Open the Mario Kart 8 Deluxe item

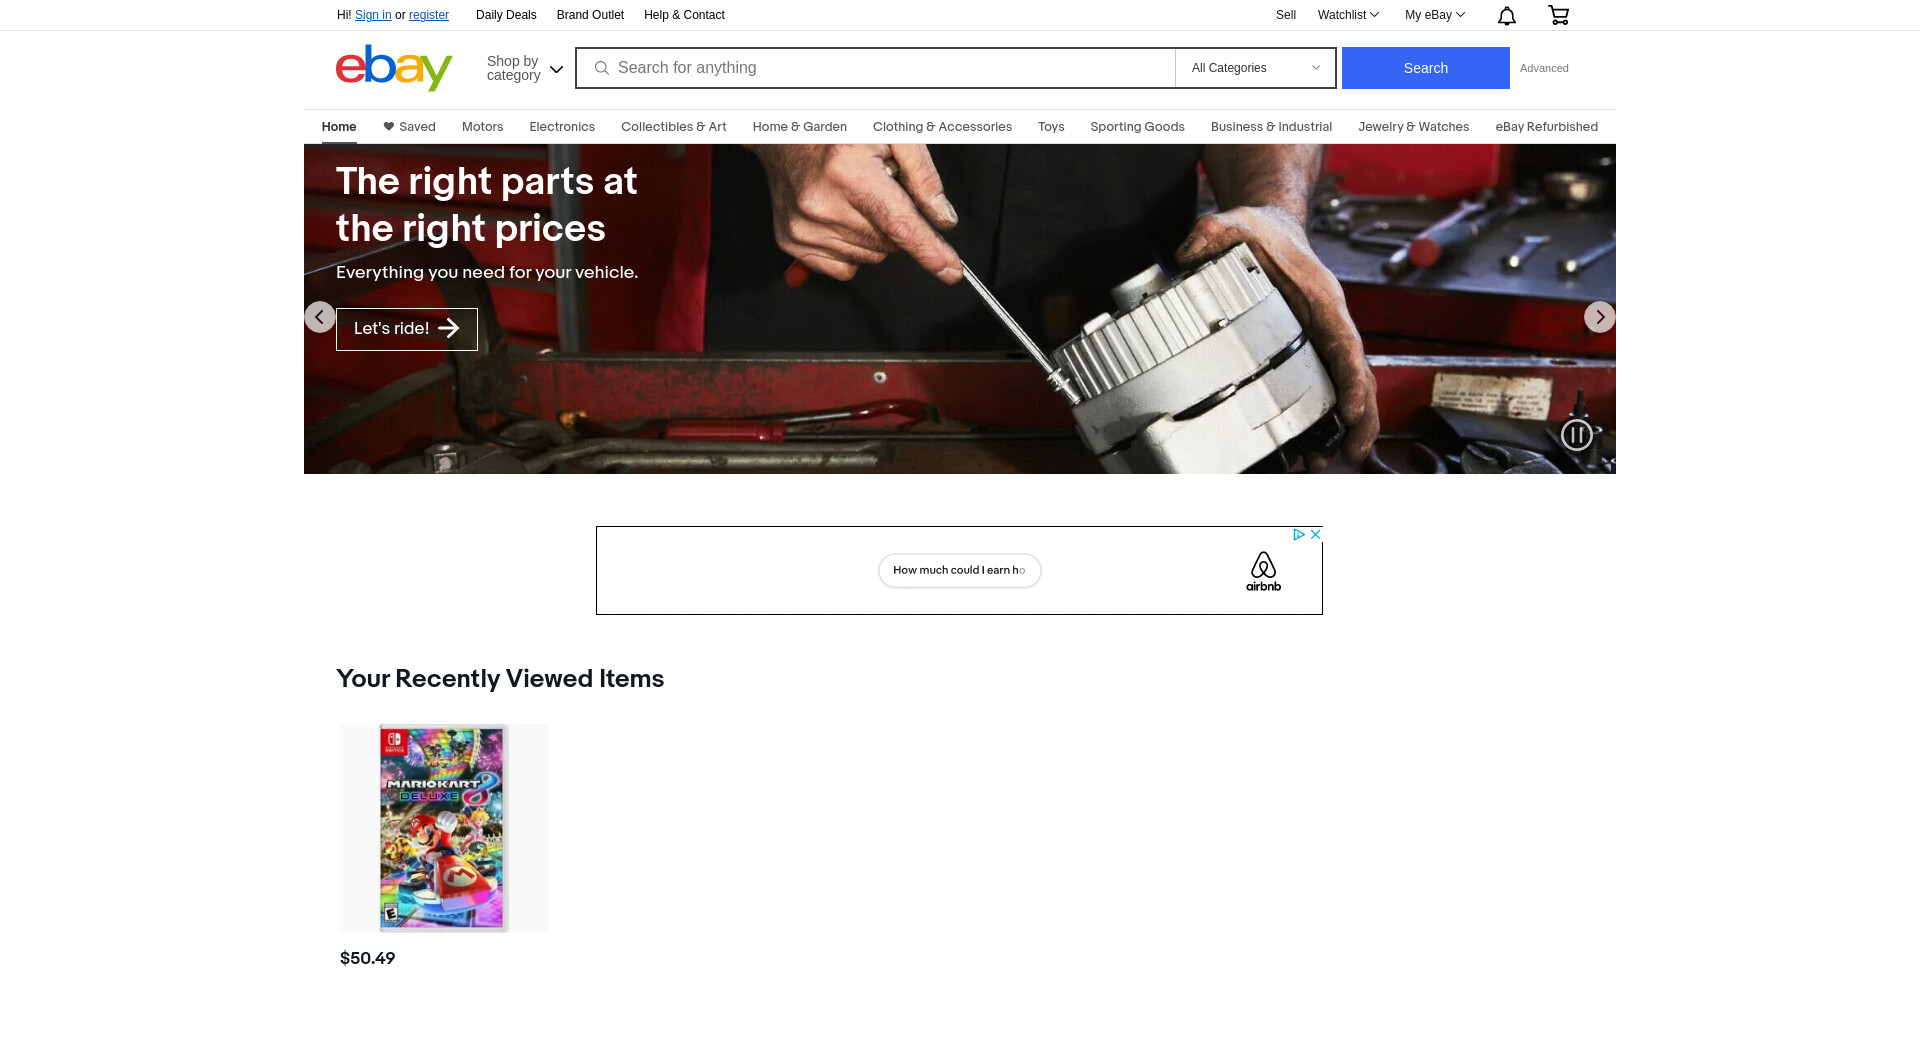[444, 828]
